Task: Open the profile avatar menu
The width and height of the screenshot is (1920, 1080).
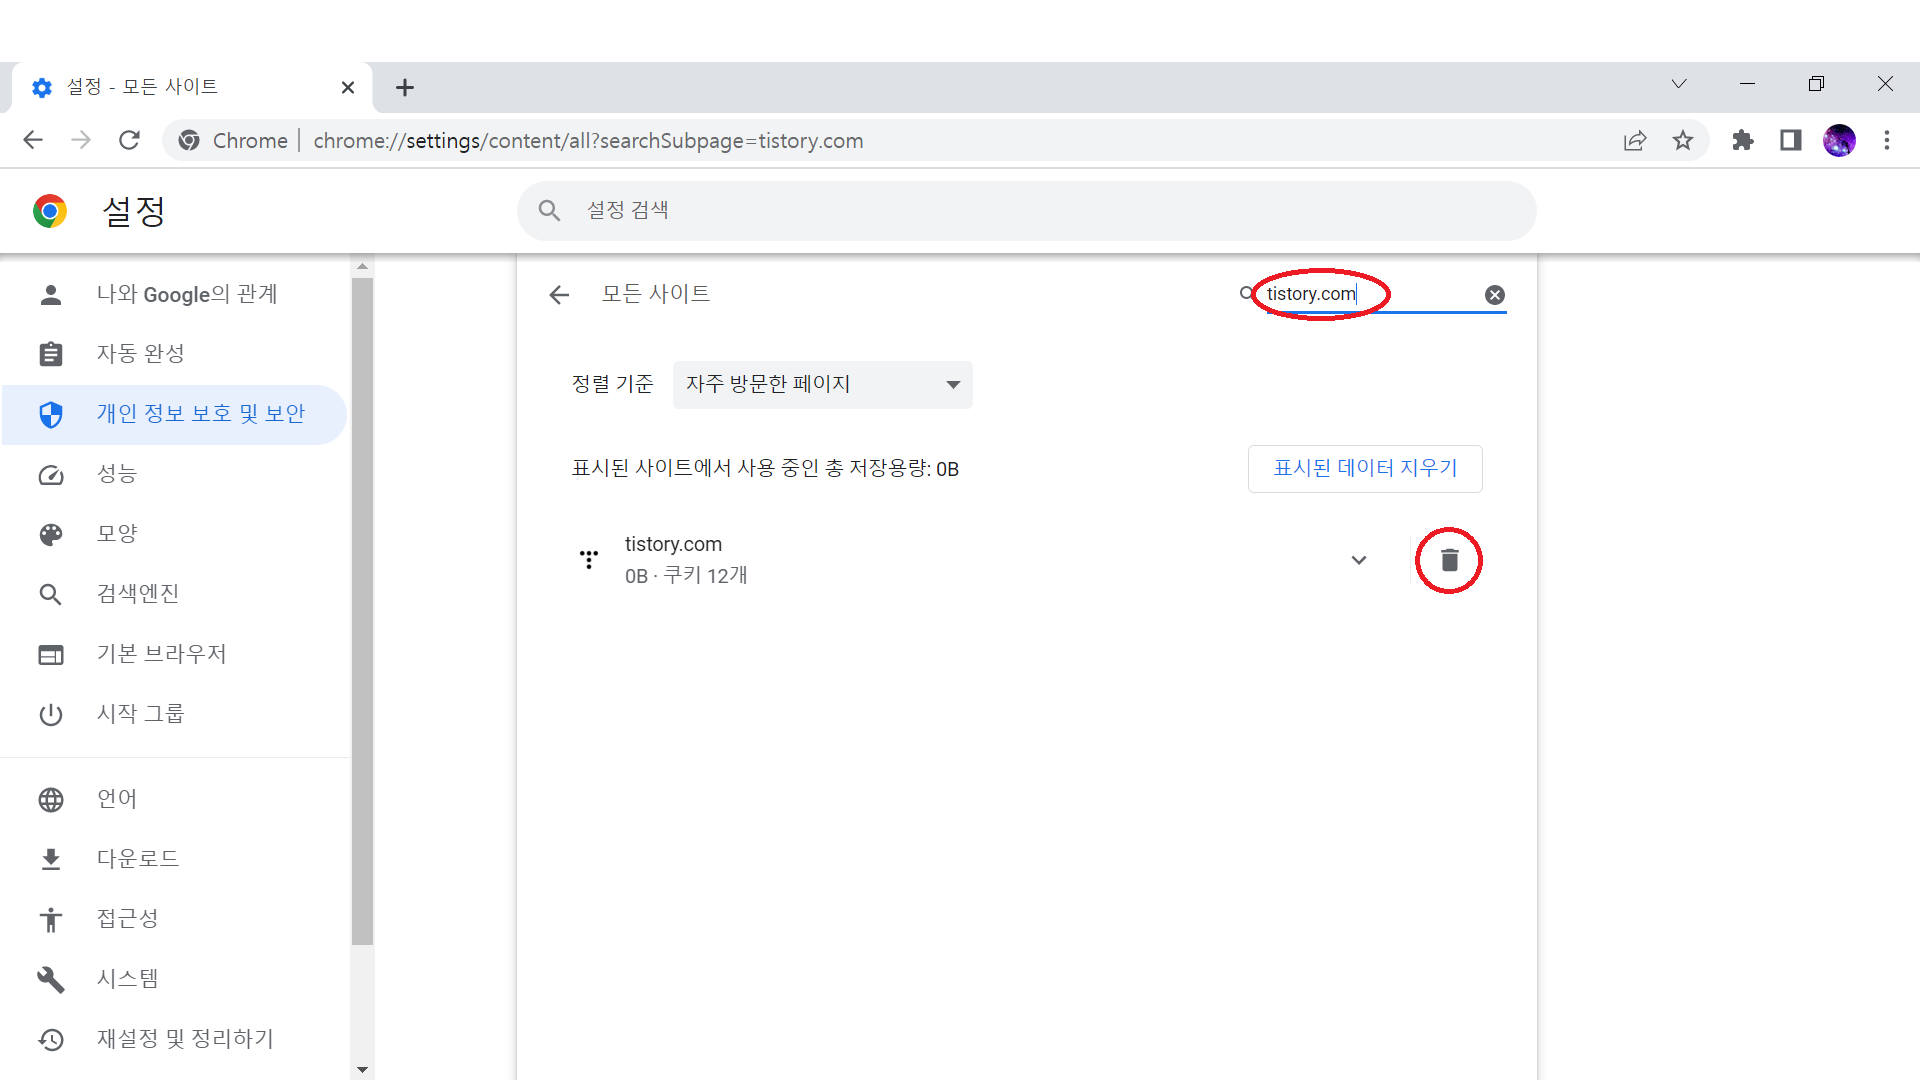Action: click(1839, 141)
